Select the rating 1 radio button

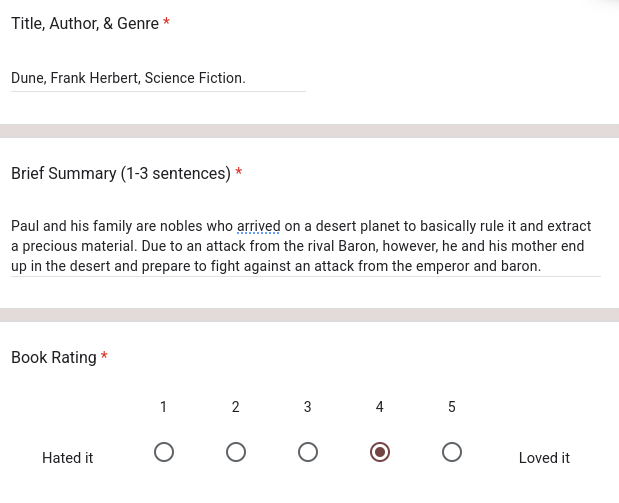164,452
